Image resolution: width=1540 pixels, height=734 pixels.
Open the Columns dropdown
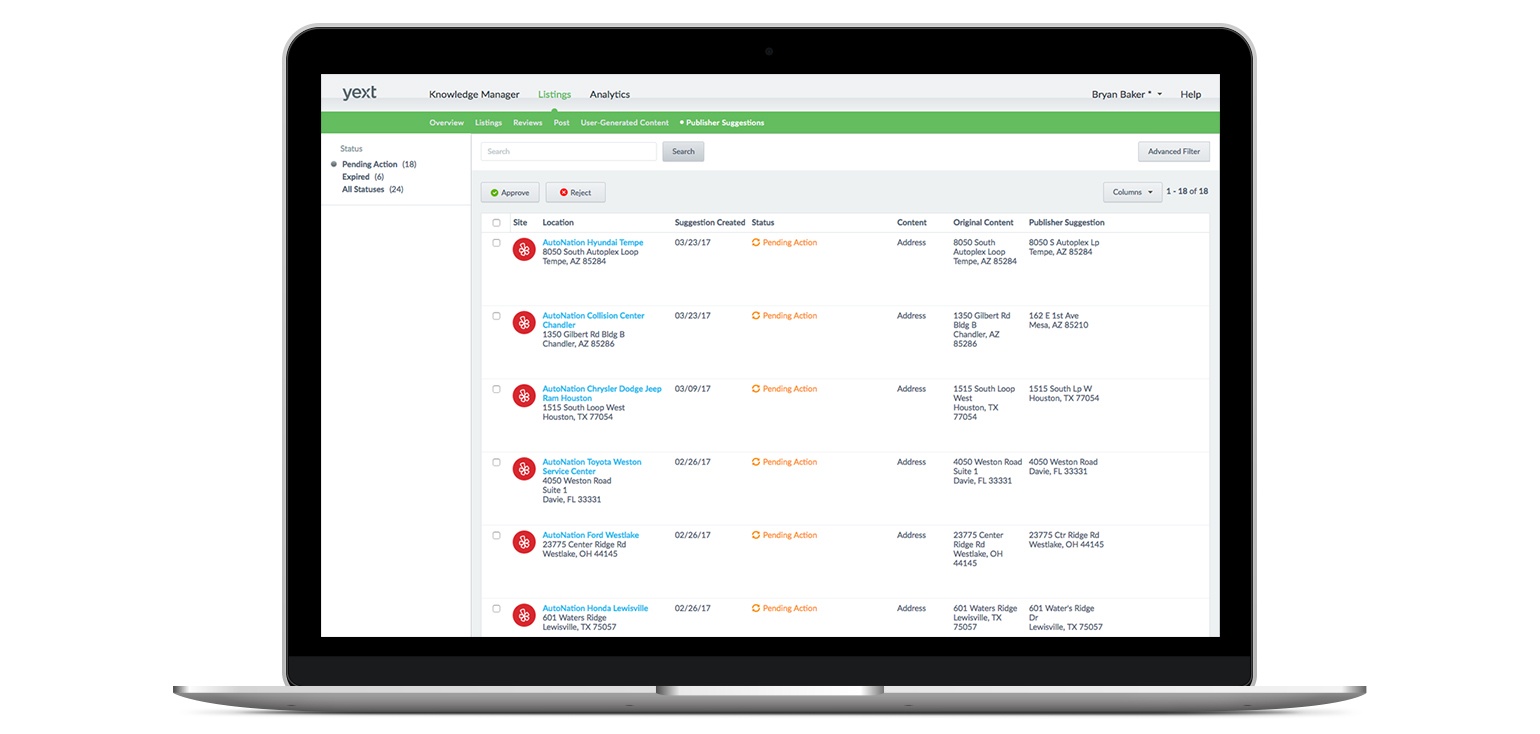[1132, 192]
